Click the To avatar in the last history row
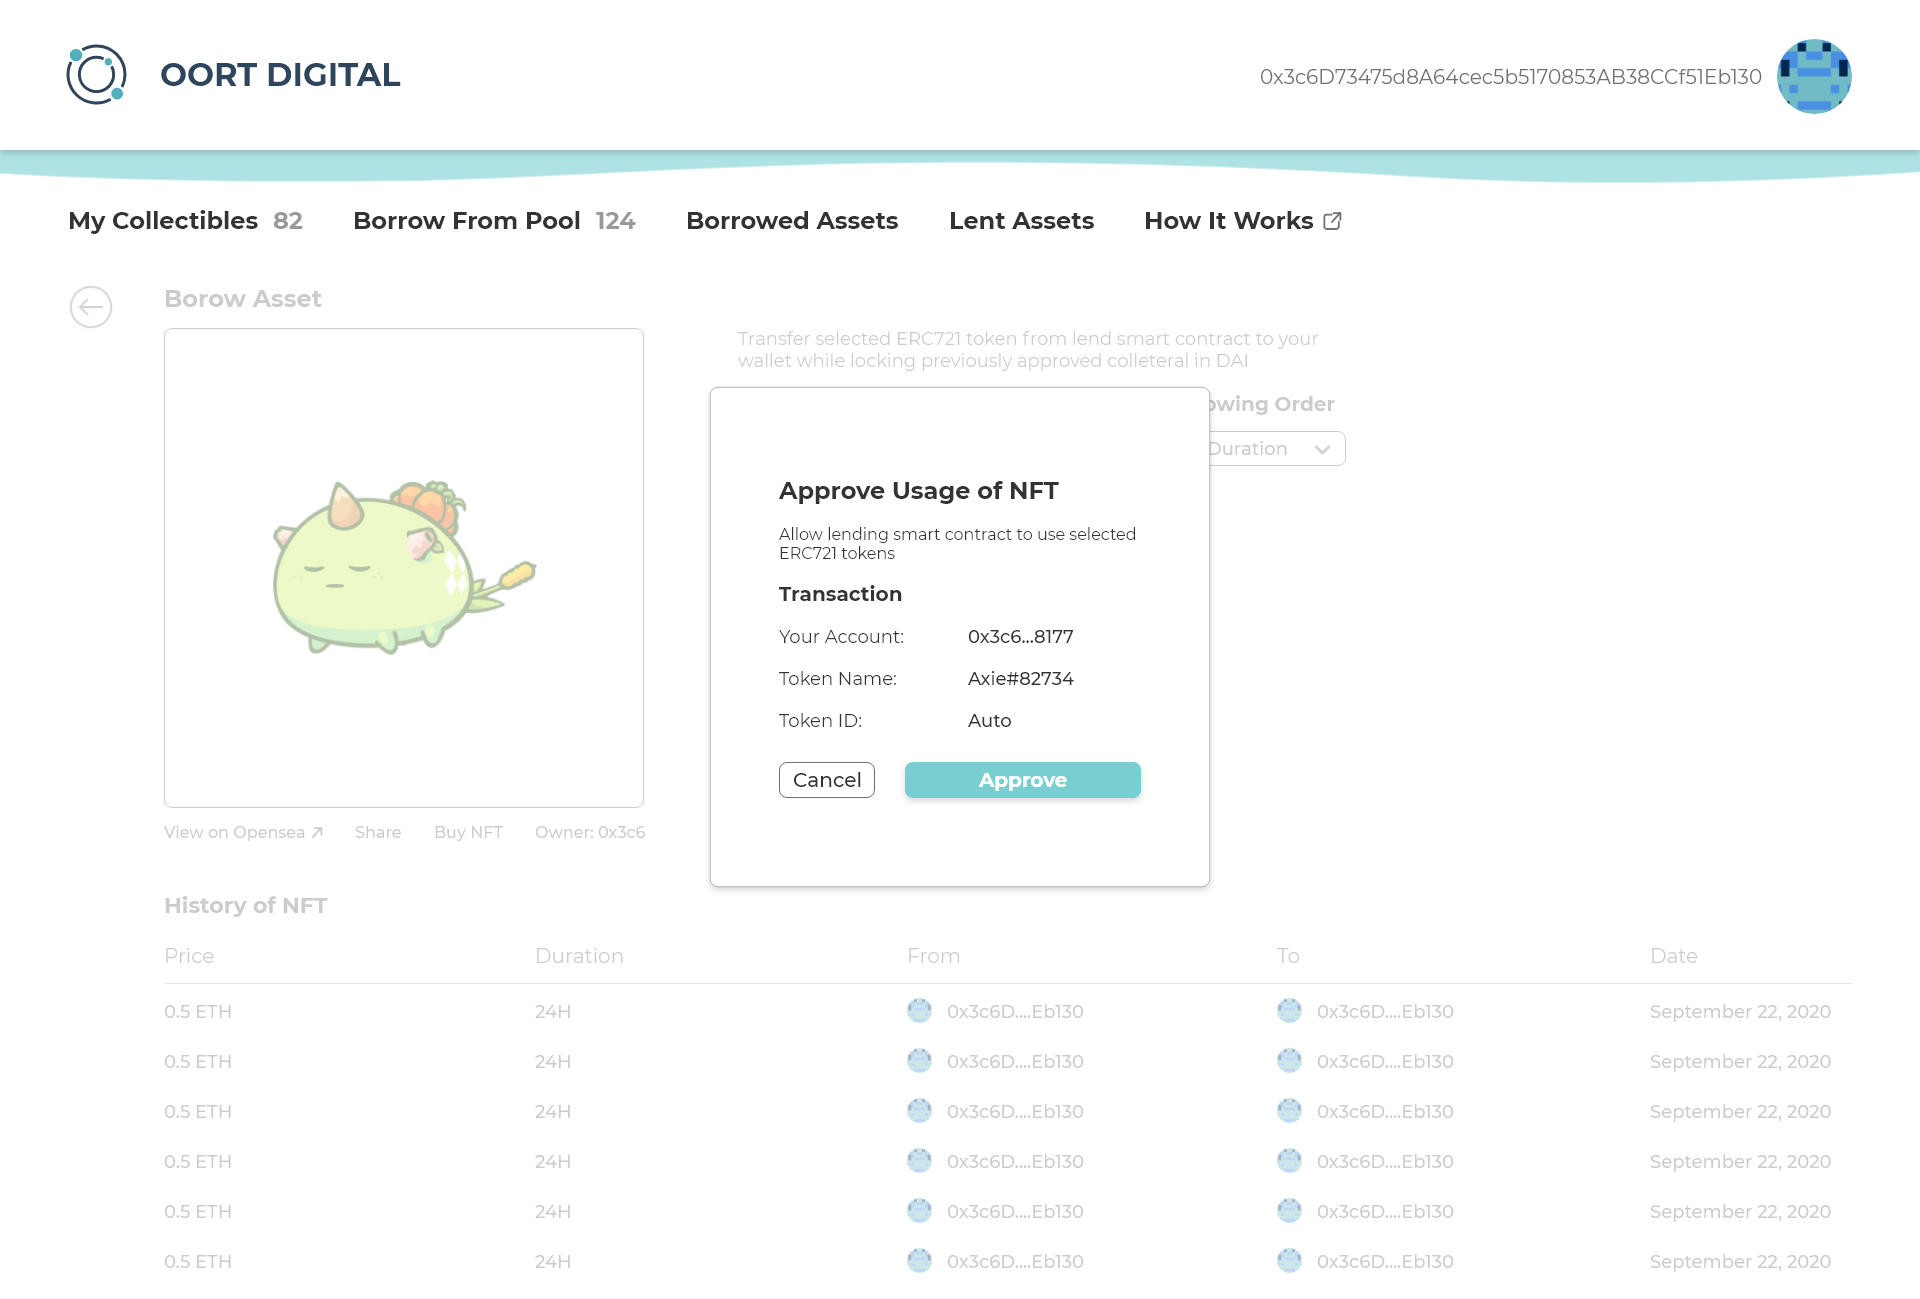Screen dimensions: 1920x1299 click(x=1289, y=1261)
